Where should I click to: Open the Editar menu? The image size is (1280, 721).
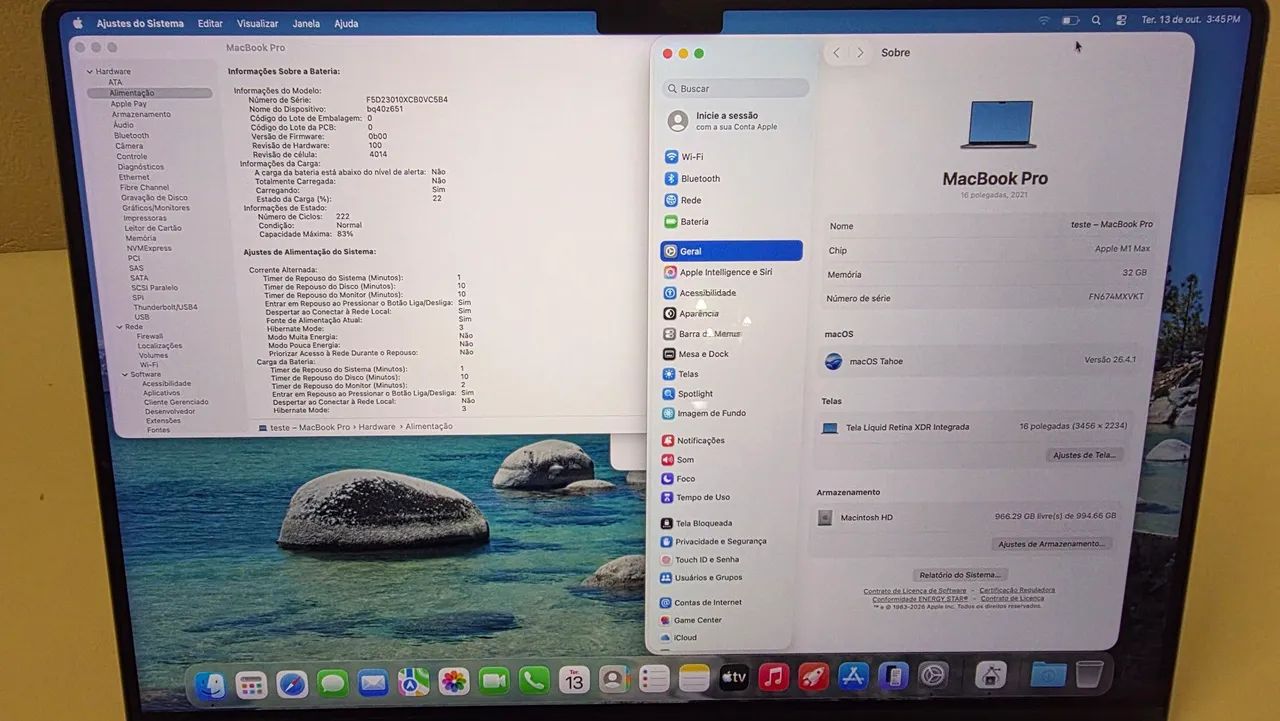pyautogui.click(x=210, y=23)
